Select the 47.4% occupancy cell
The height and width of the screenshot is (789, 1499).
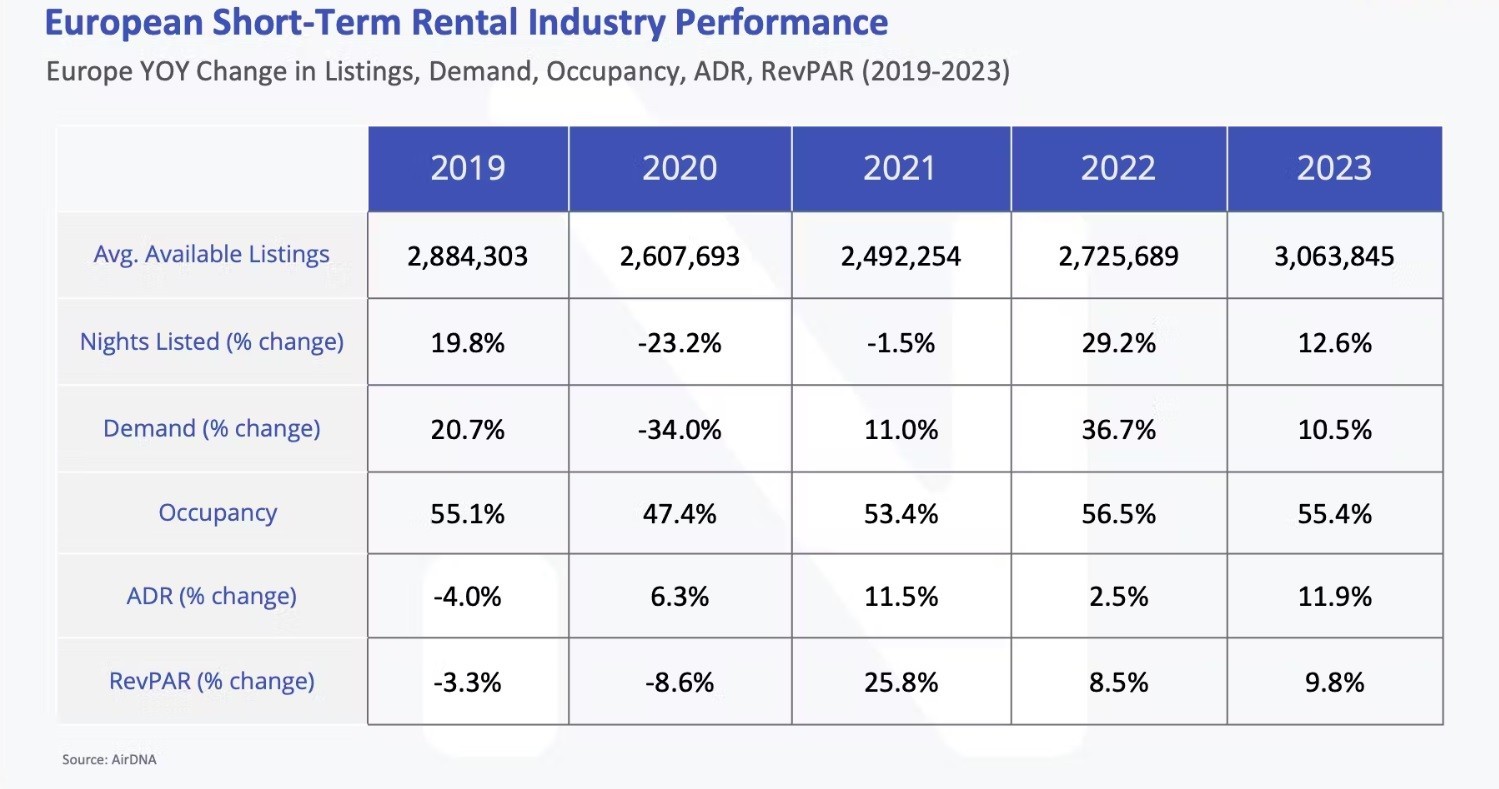click(x=679, y=515)
